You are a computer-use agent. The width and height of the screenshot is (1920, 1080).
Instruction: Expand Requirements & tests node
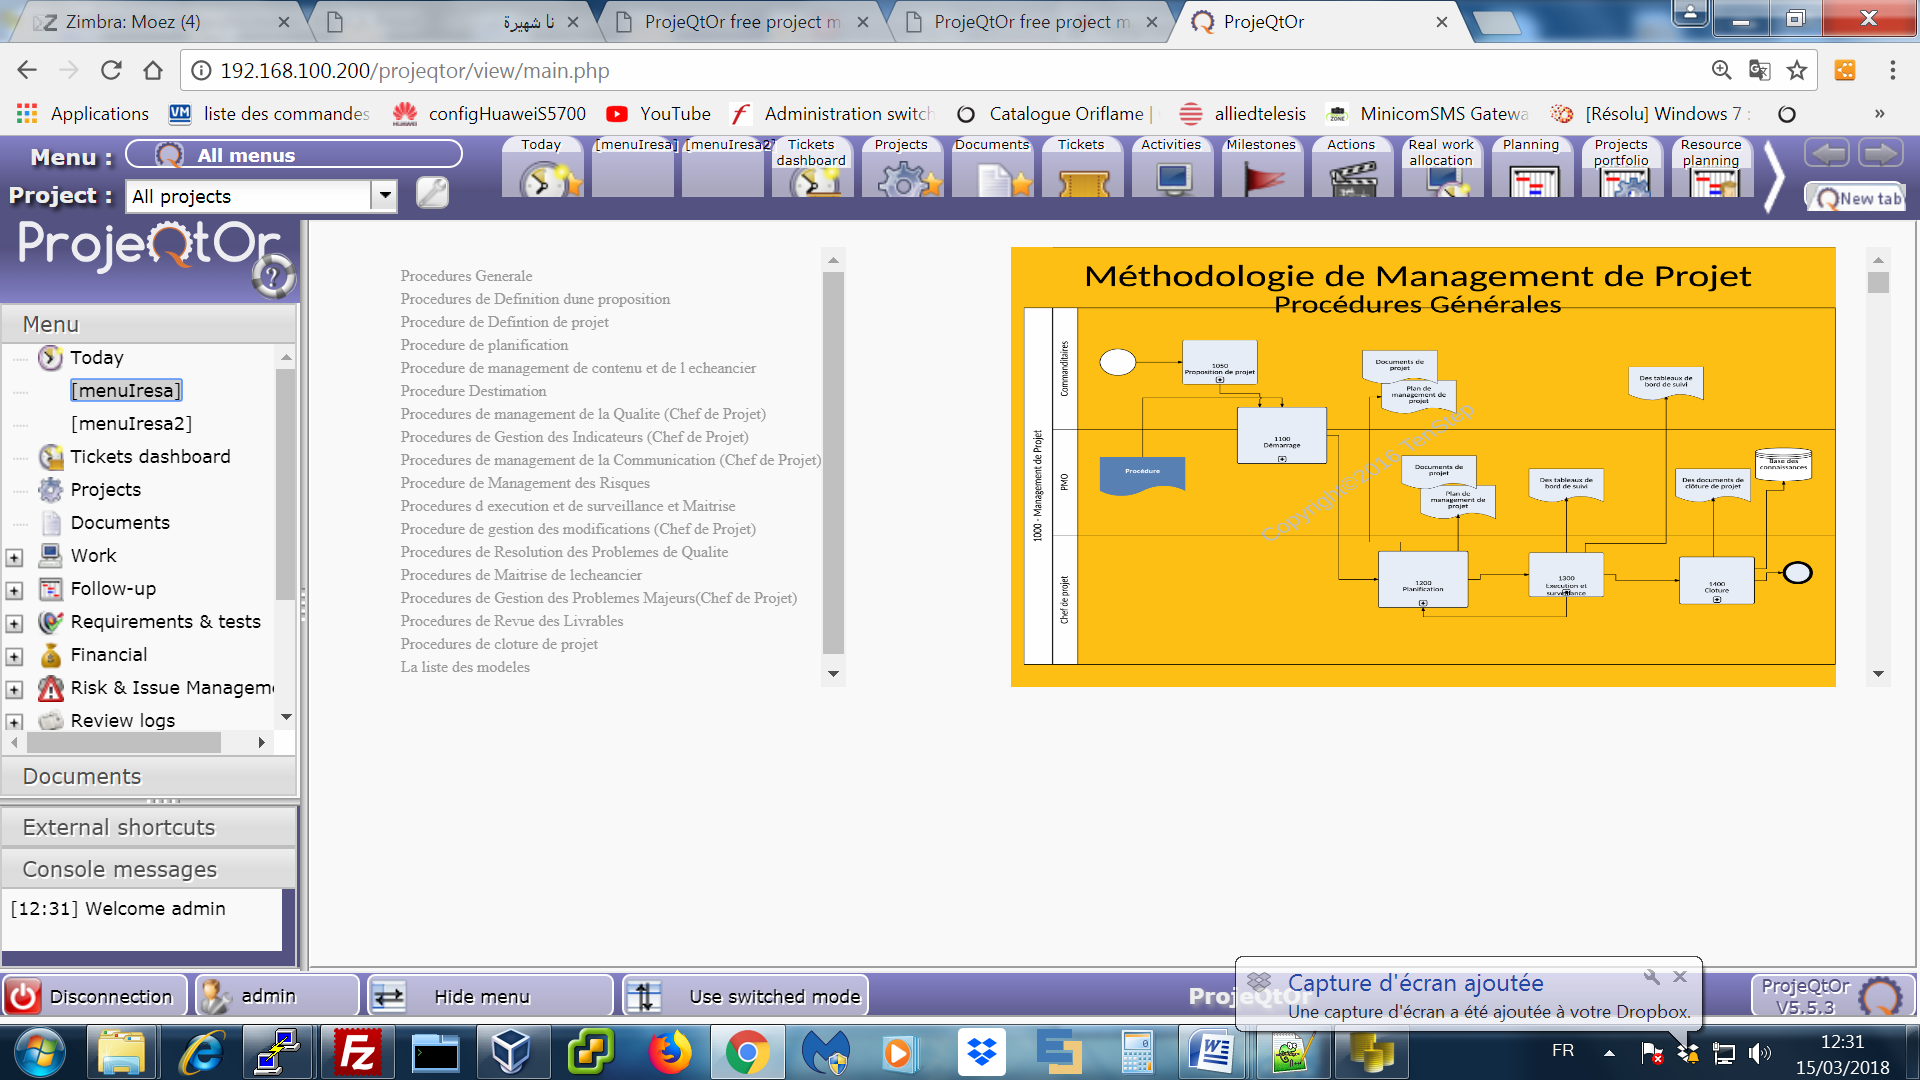pos(14,623)
